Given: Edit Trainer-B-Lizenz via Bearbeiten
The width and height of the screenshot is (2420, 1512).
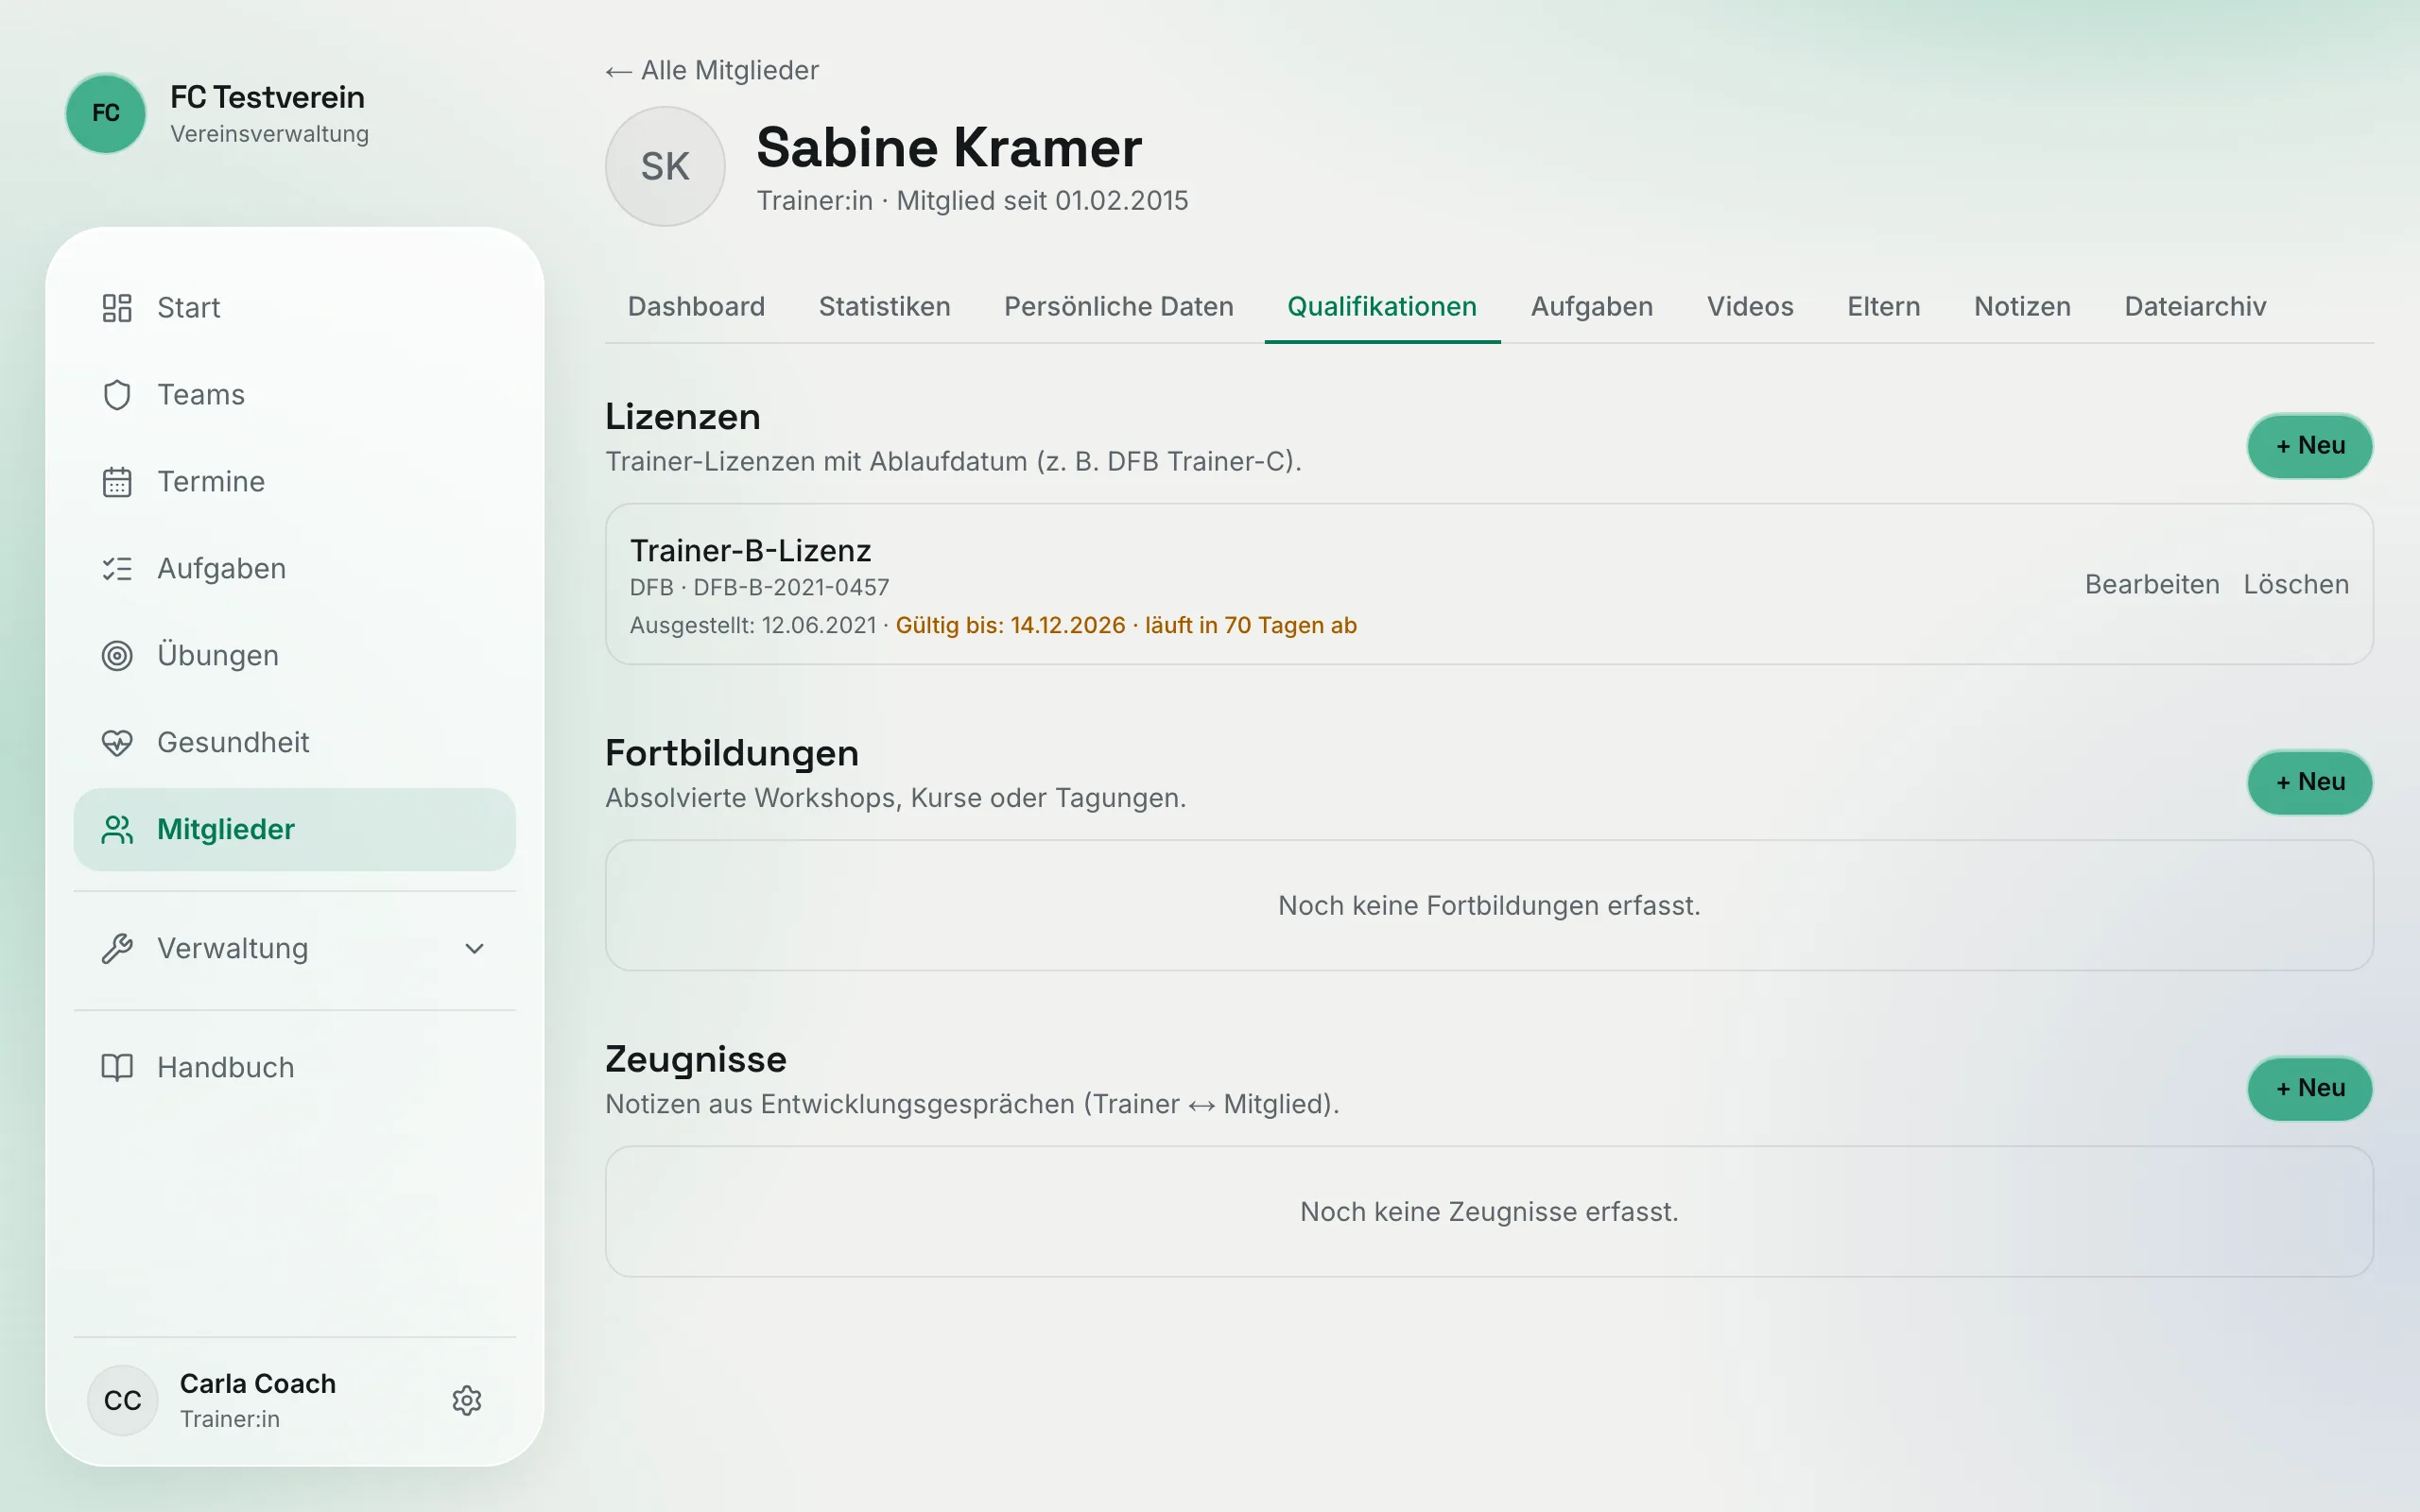Looking at the screenshot, I should [2151, 585].
